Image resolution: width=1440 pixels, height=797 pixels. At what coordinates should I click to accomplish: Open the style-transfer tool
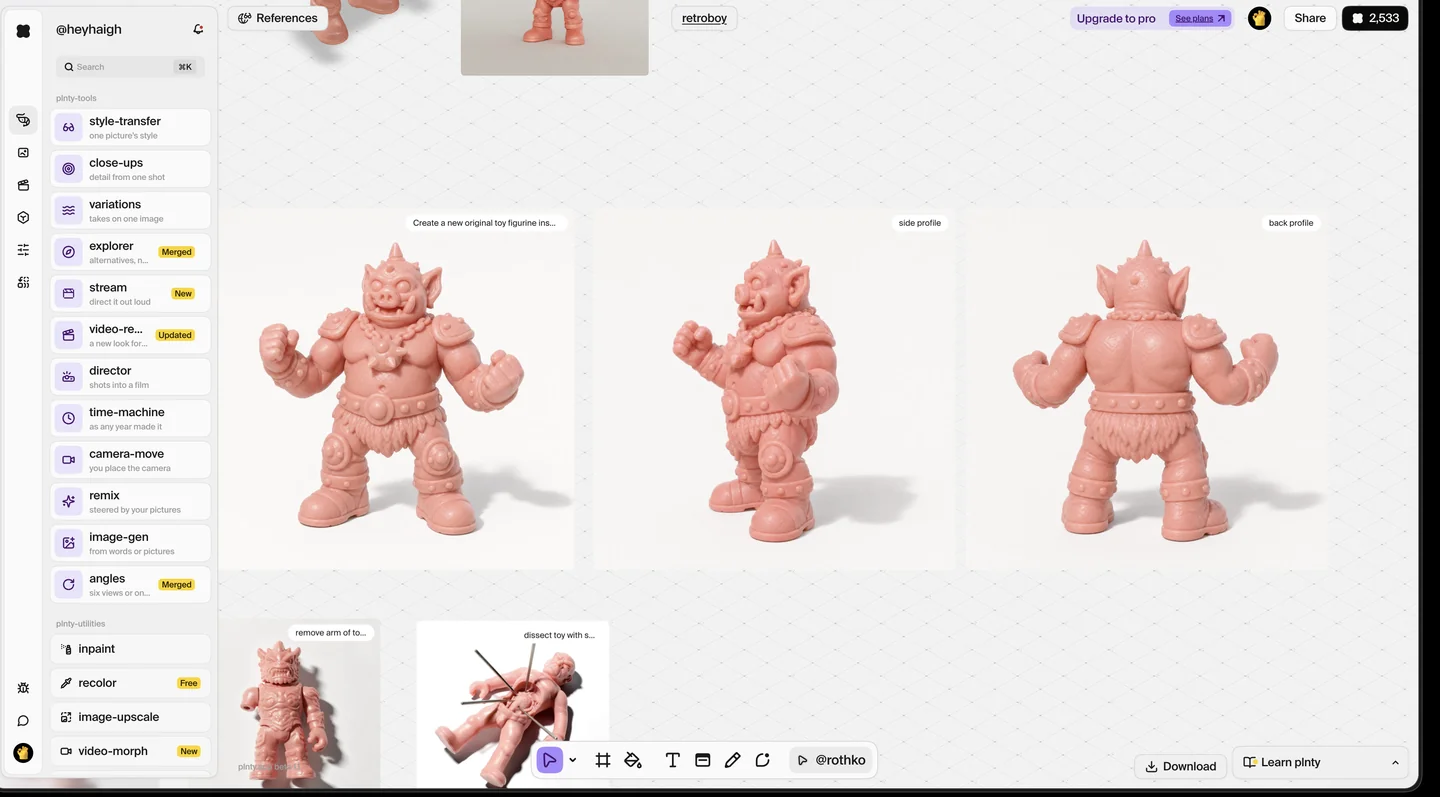(131, 127)
